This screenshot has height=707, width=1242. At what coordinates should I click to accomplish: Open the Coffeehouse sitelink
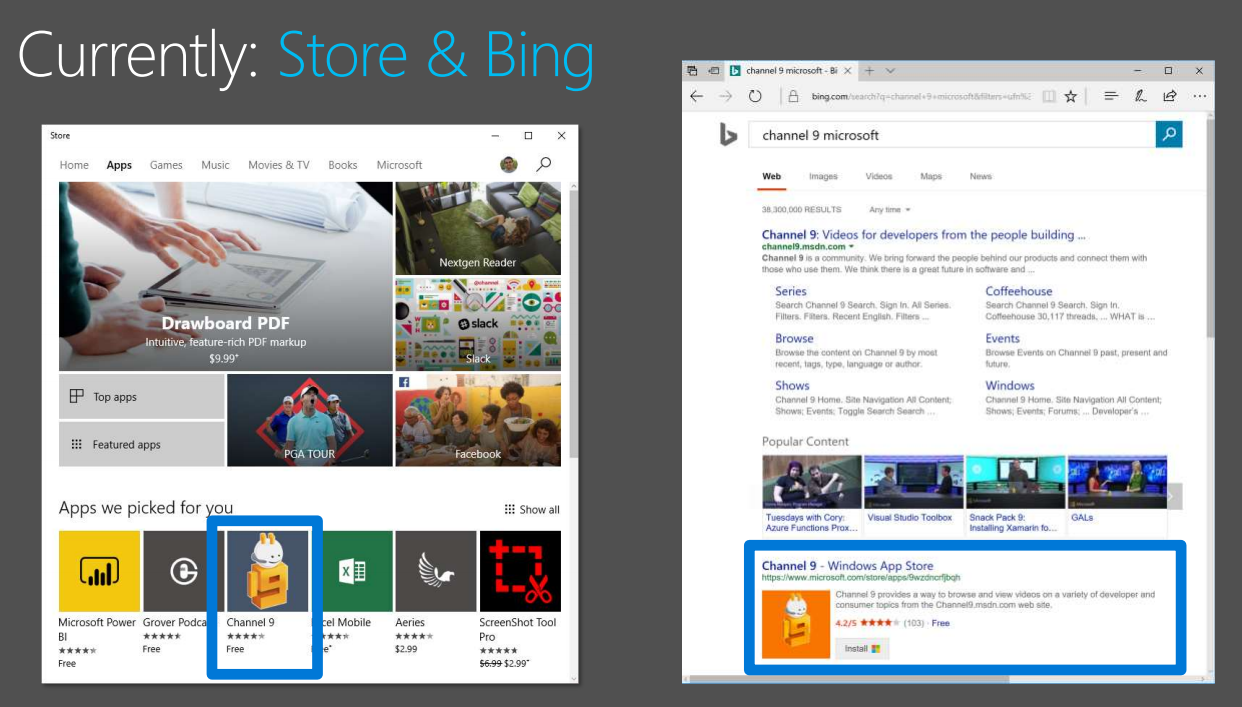click(1019, 291)
